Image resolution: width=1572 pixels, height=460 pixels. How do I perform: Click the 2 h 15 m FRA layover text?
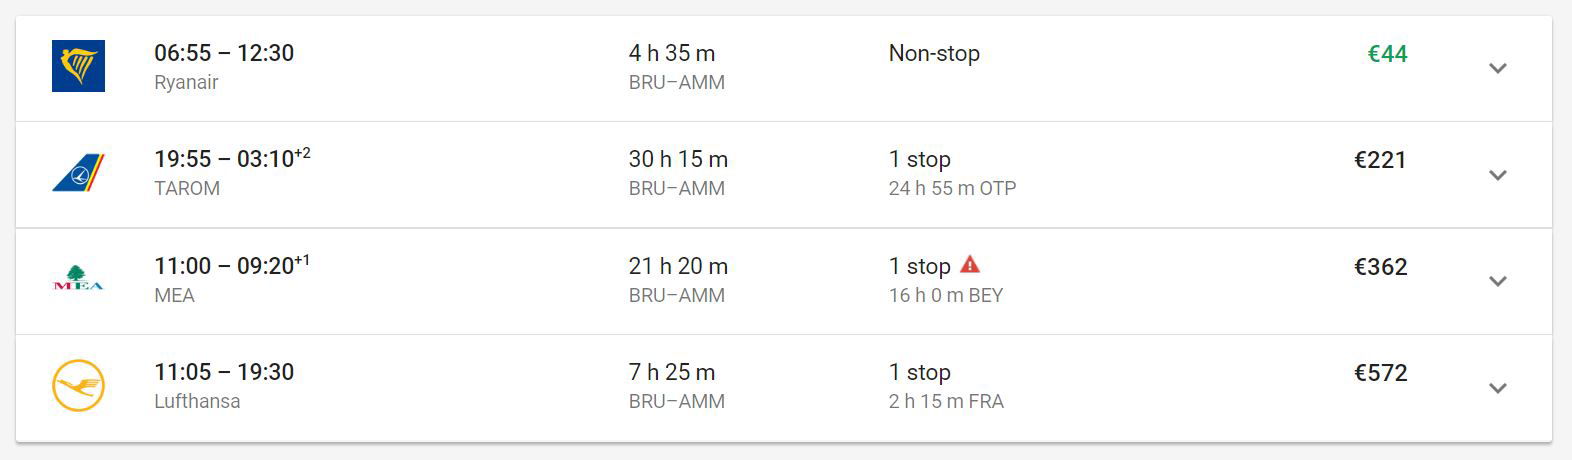(x=946, y=401)
